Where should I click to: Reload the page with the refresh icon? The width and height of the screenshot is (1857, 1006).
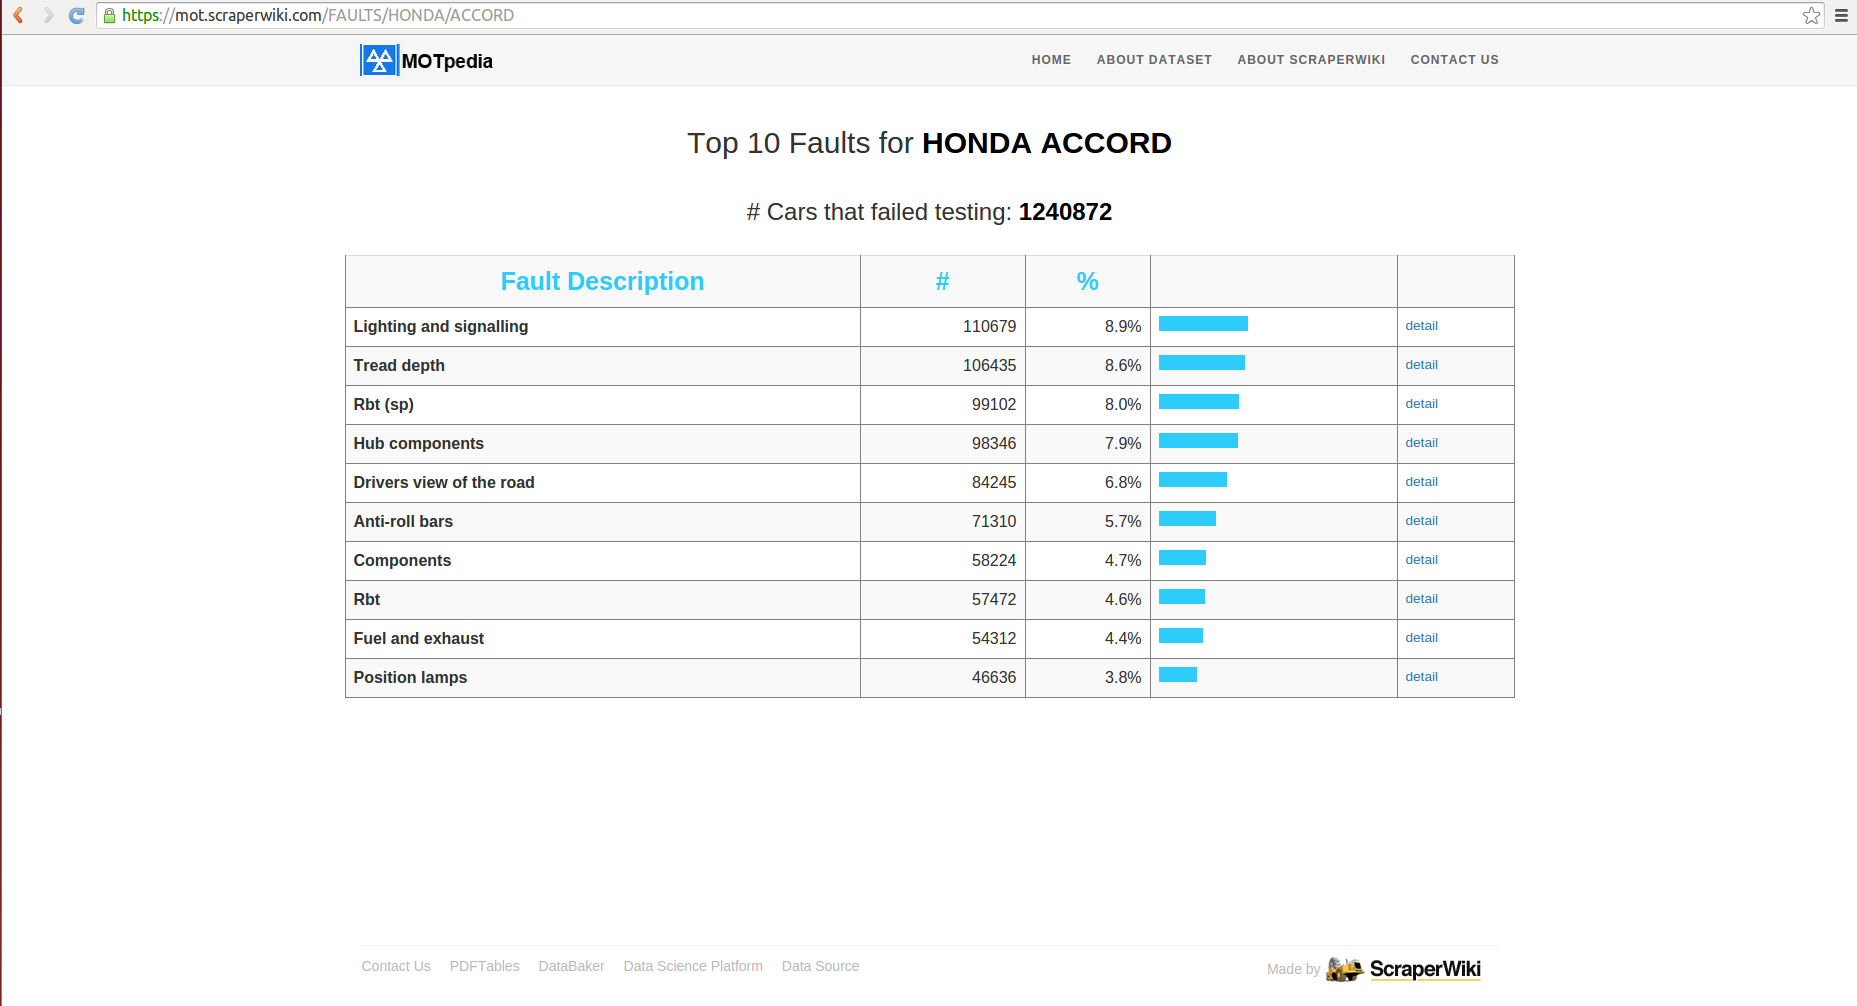pyautogui.click(x=77, y=15)
